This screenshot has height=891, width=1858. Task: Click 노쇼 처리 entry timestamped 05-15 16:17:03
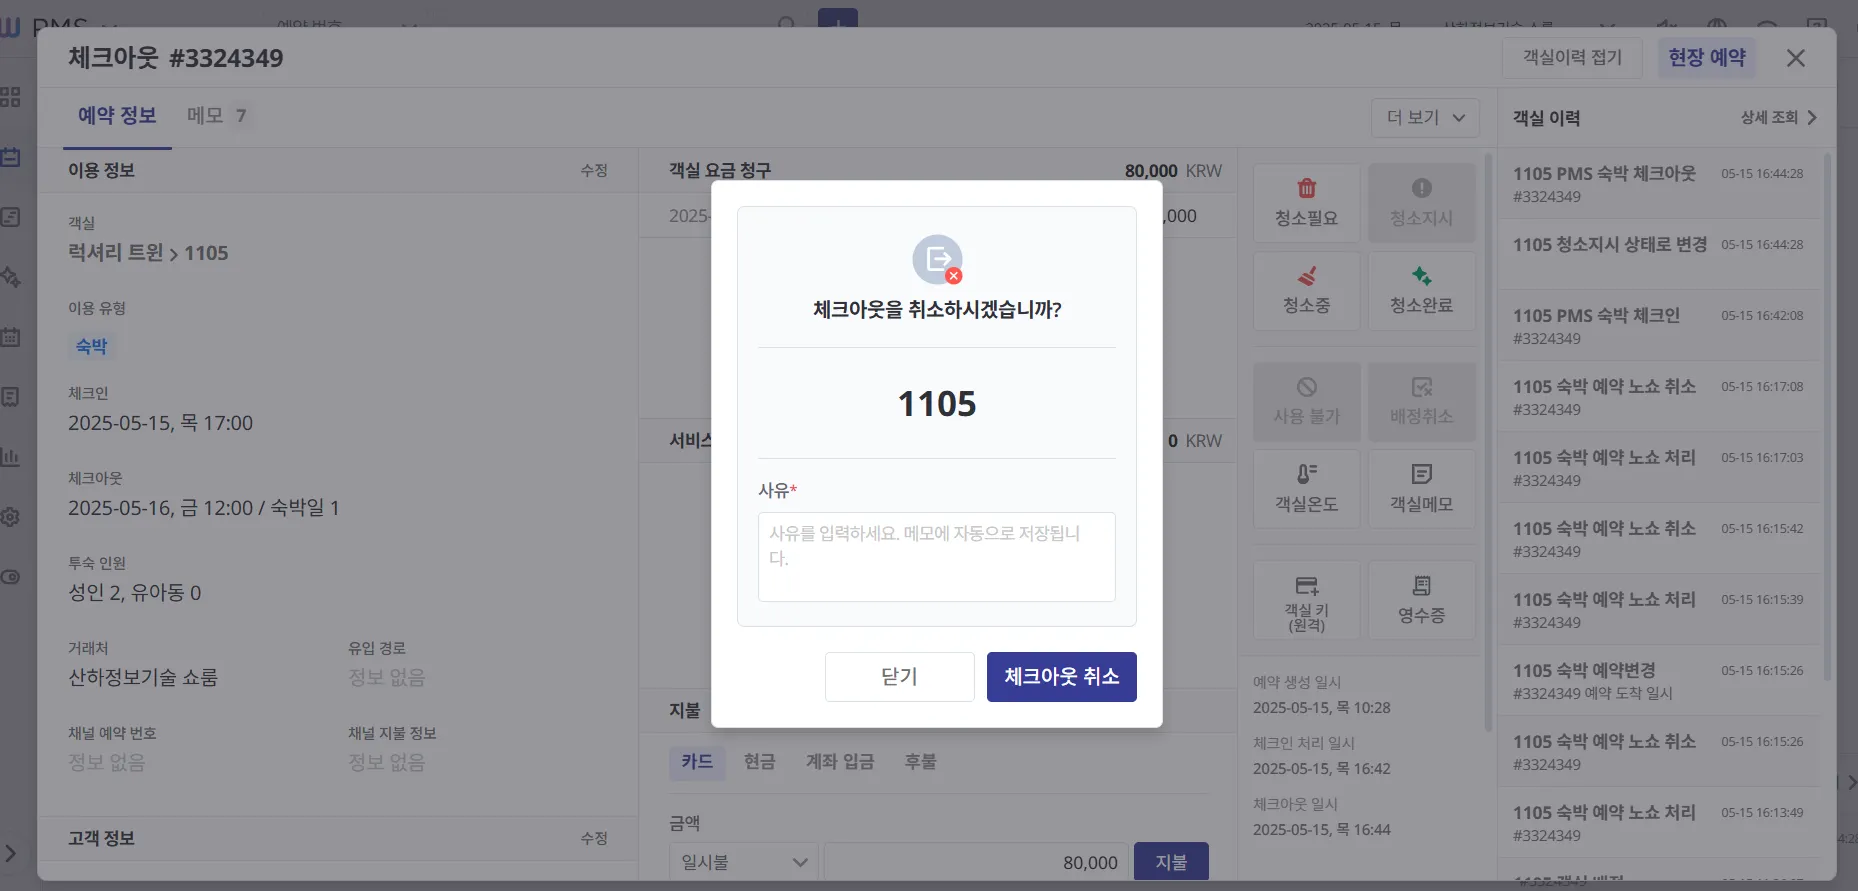pyautogui.click(x=1659, y=468)
